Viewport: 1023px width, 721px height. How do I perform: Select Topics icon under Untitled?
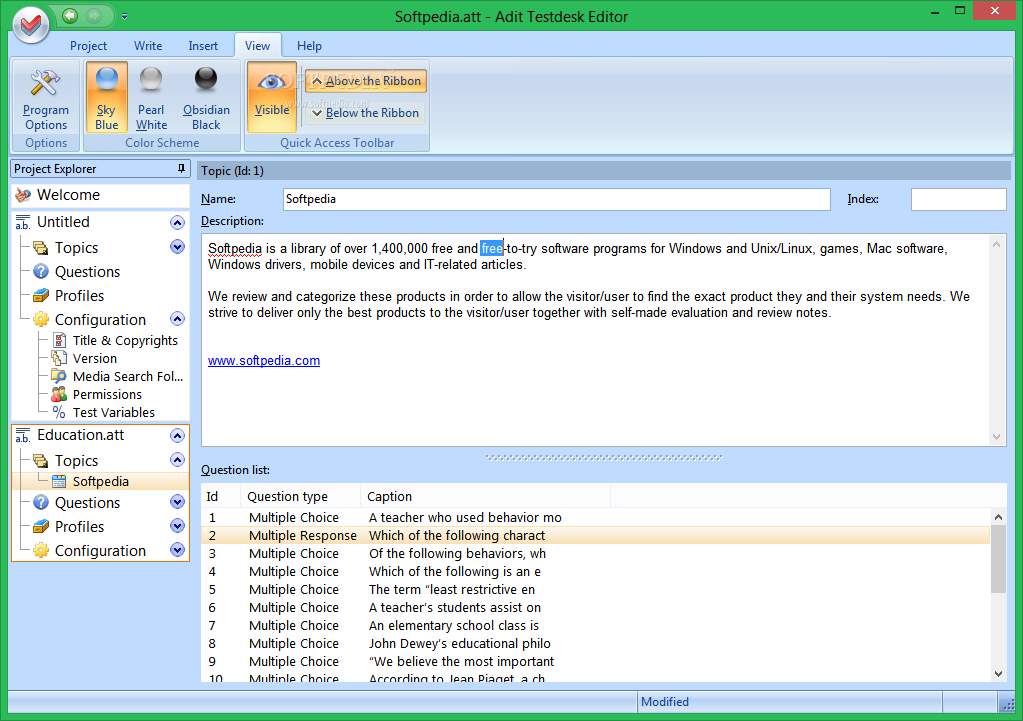tap(40, 248)
